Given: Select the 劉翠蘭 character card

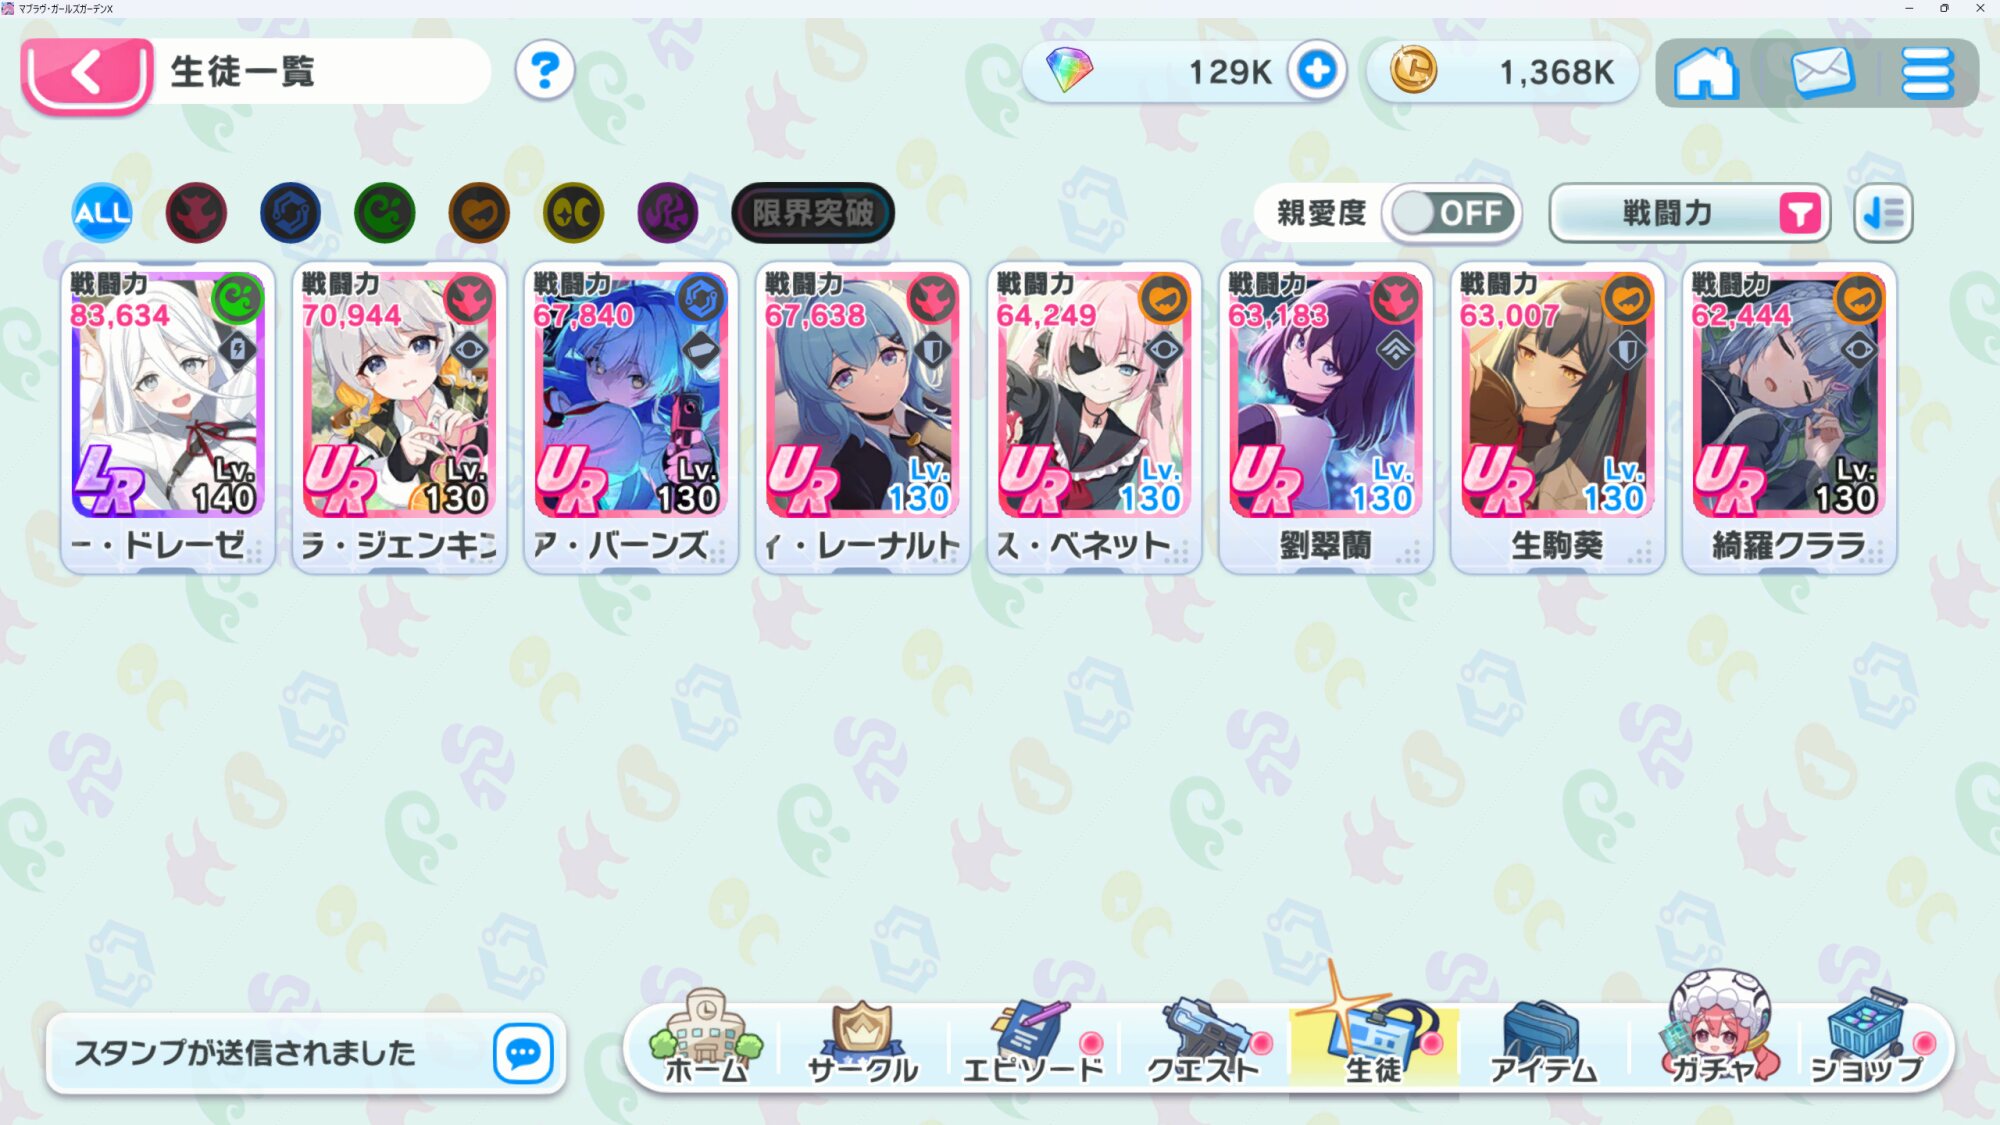Looking at the screenshot, I should [1326, 418].
